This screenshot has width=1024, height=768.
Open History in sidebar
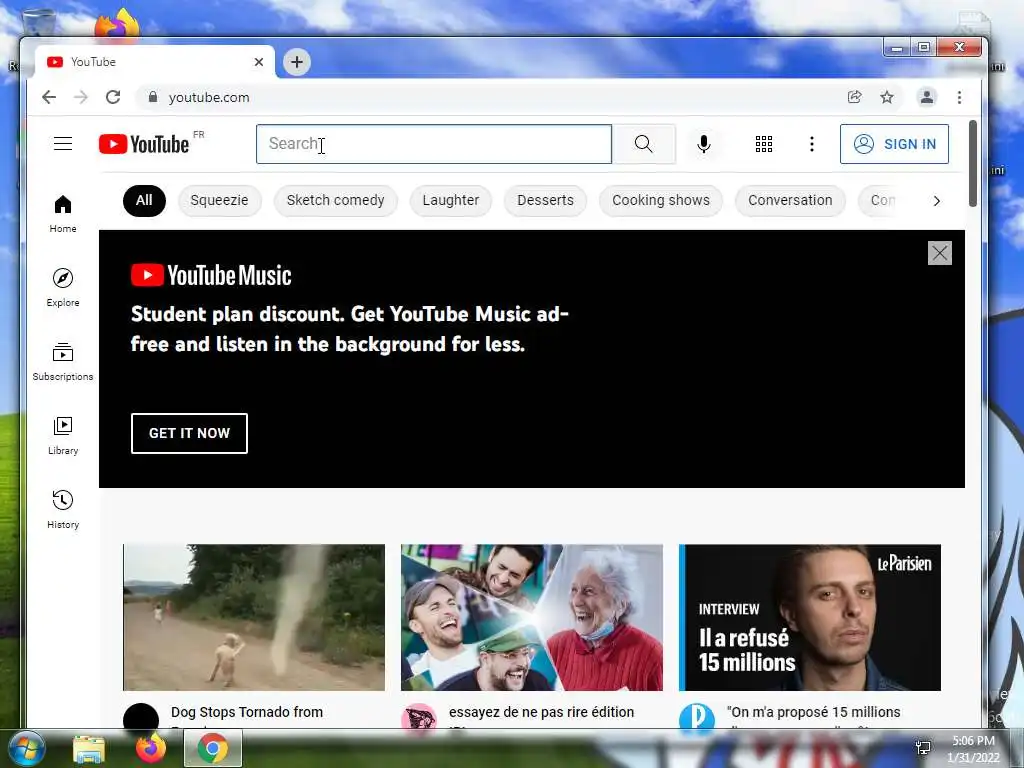(x=63, y=510)
